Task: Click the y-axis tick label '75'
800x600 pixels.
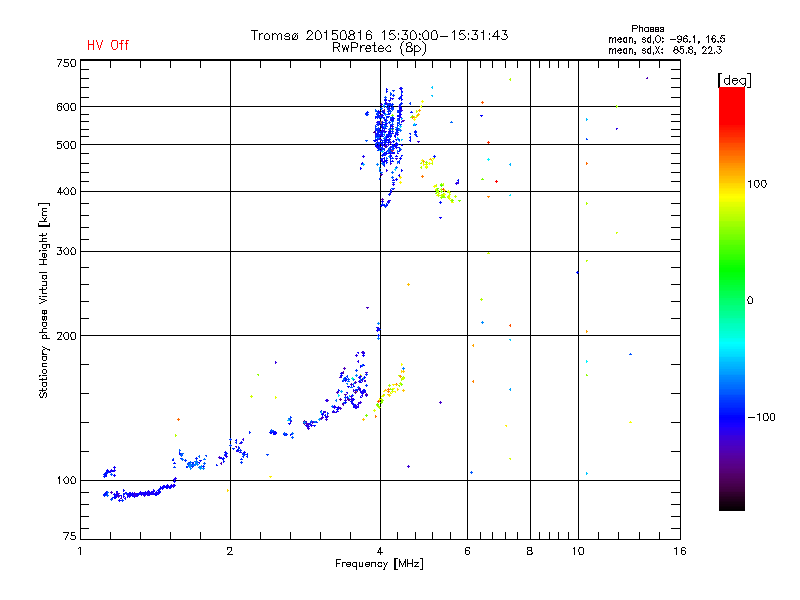Action: pyautogui.click(x=70, y=536)
